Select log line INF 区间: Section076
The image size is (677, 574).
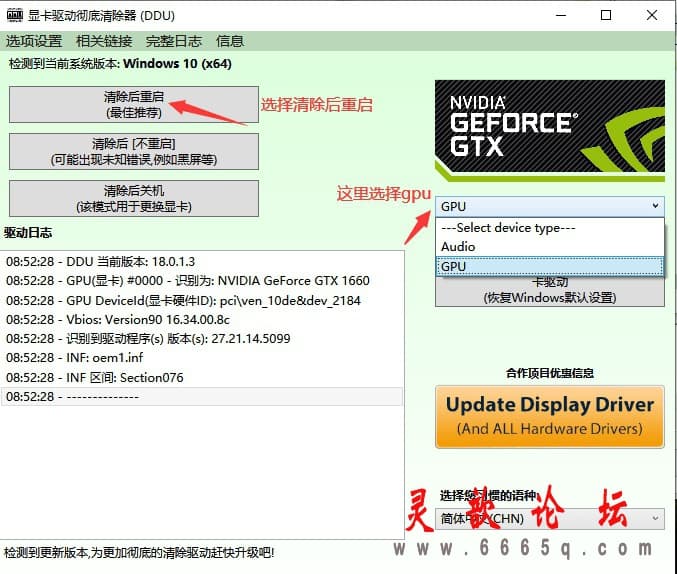click(202, 377)
